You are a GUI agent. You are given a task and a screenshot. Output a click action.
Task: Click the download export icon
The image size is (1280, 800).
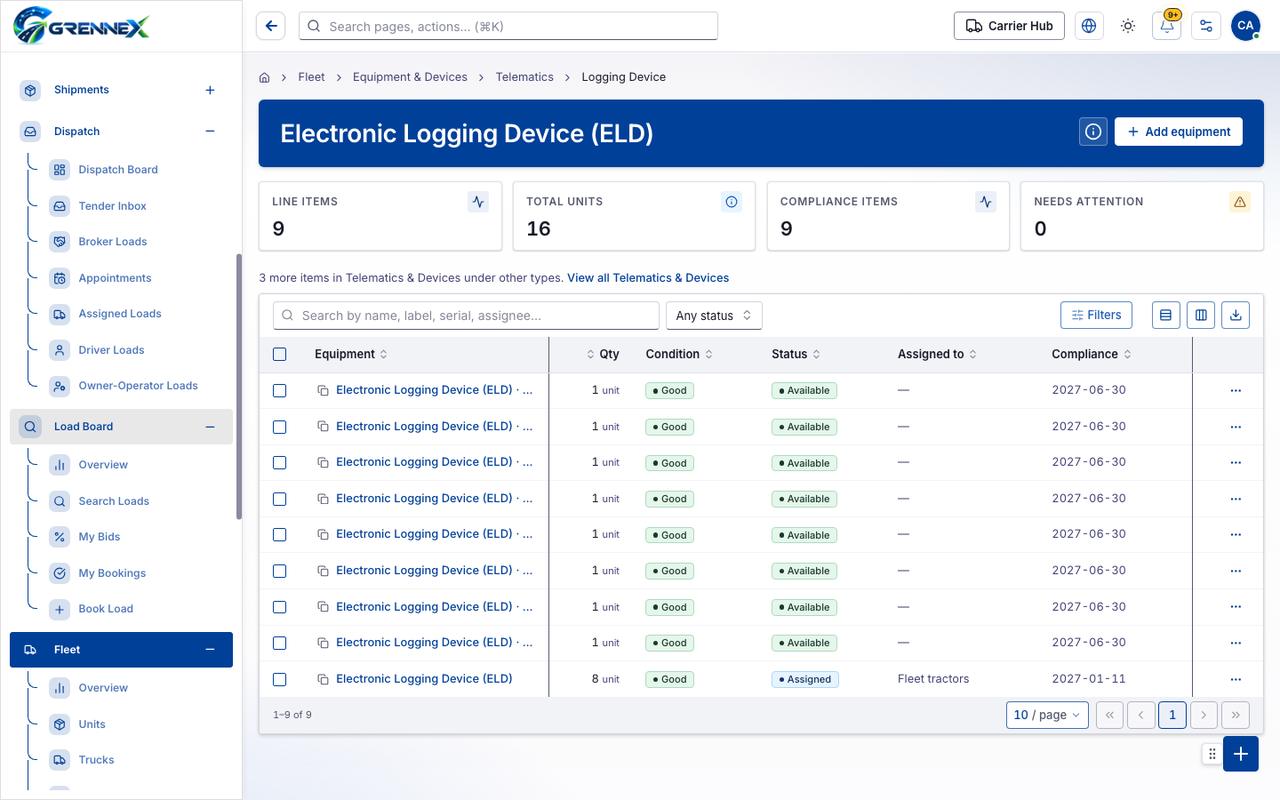[x=1236, y=315]
